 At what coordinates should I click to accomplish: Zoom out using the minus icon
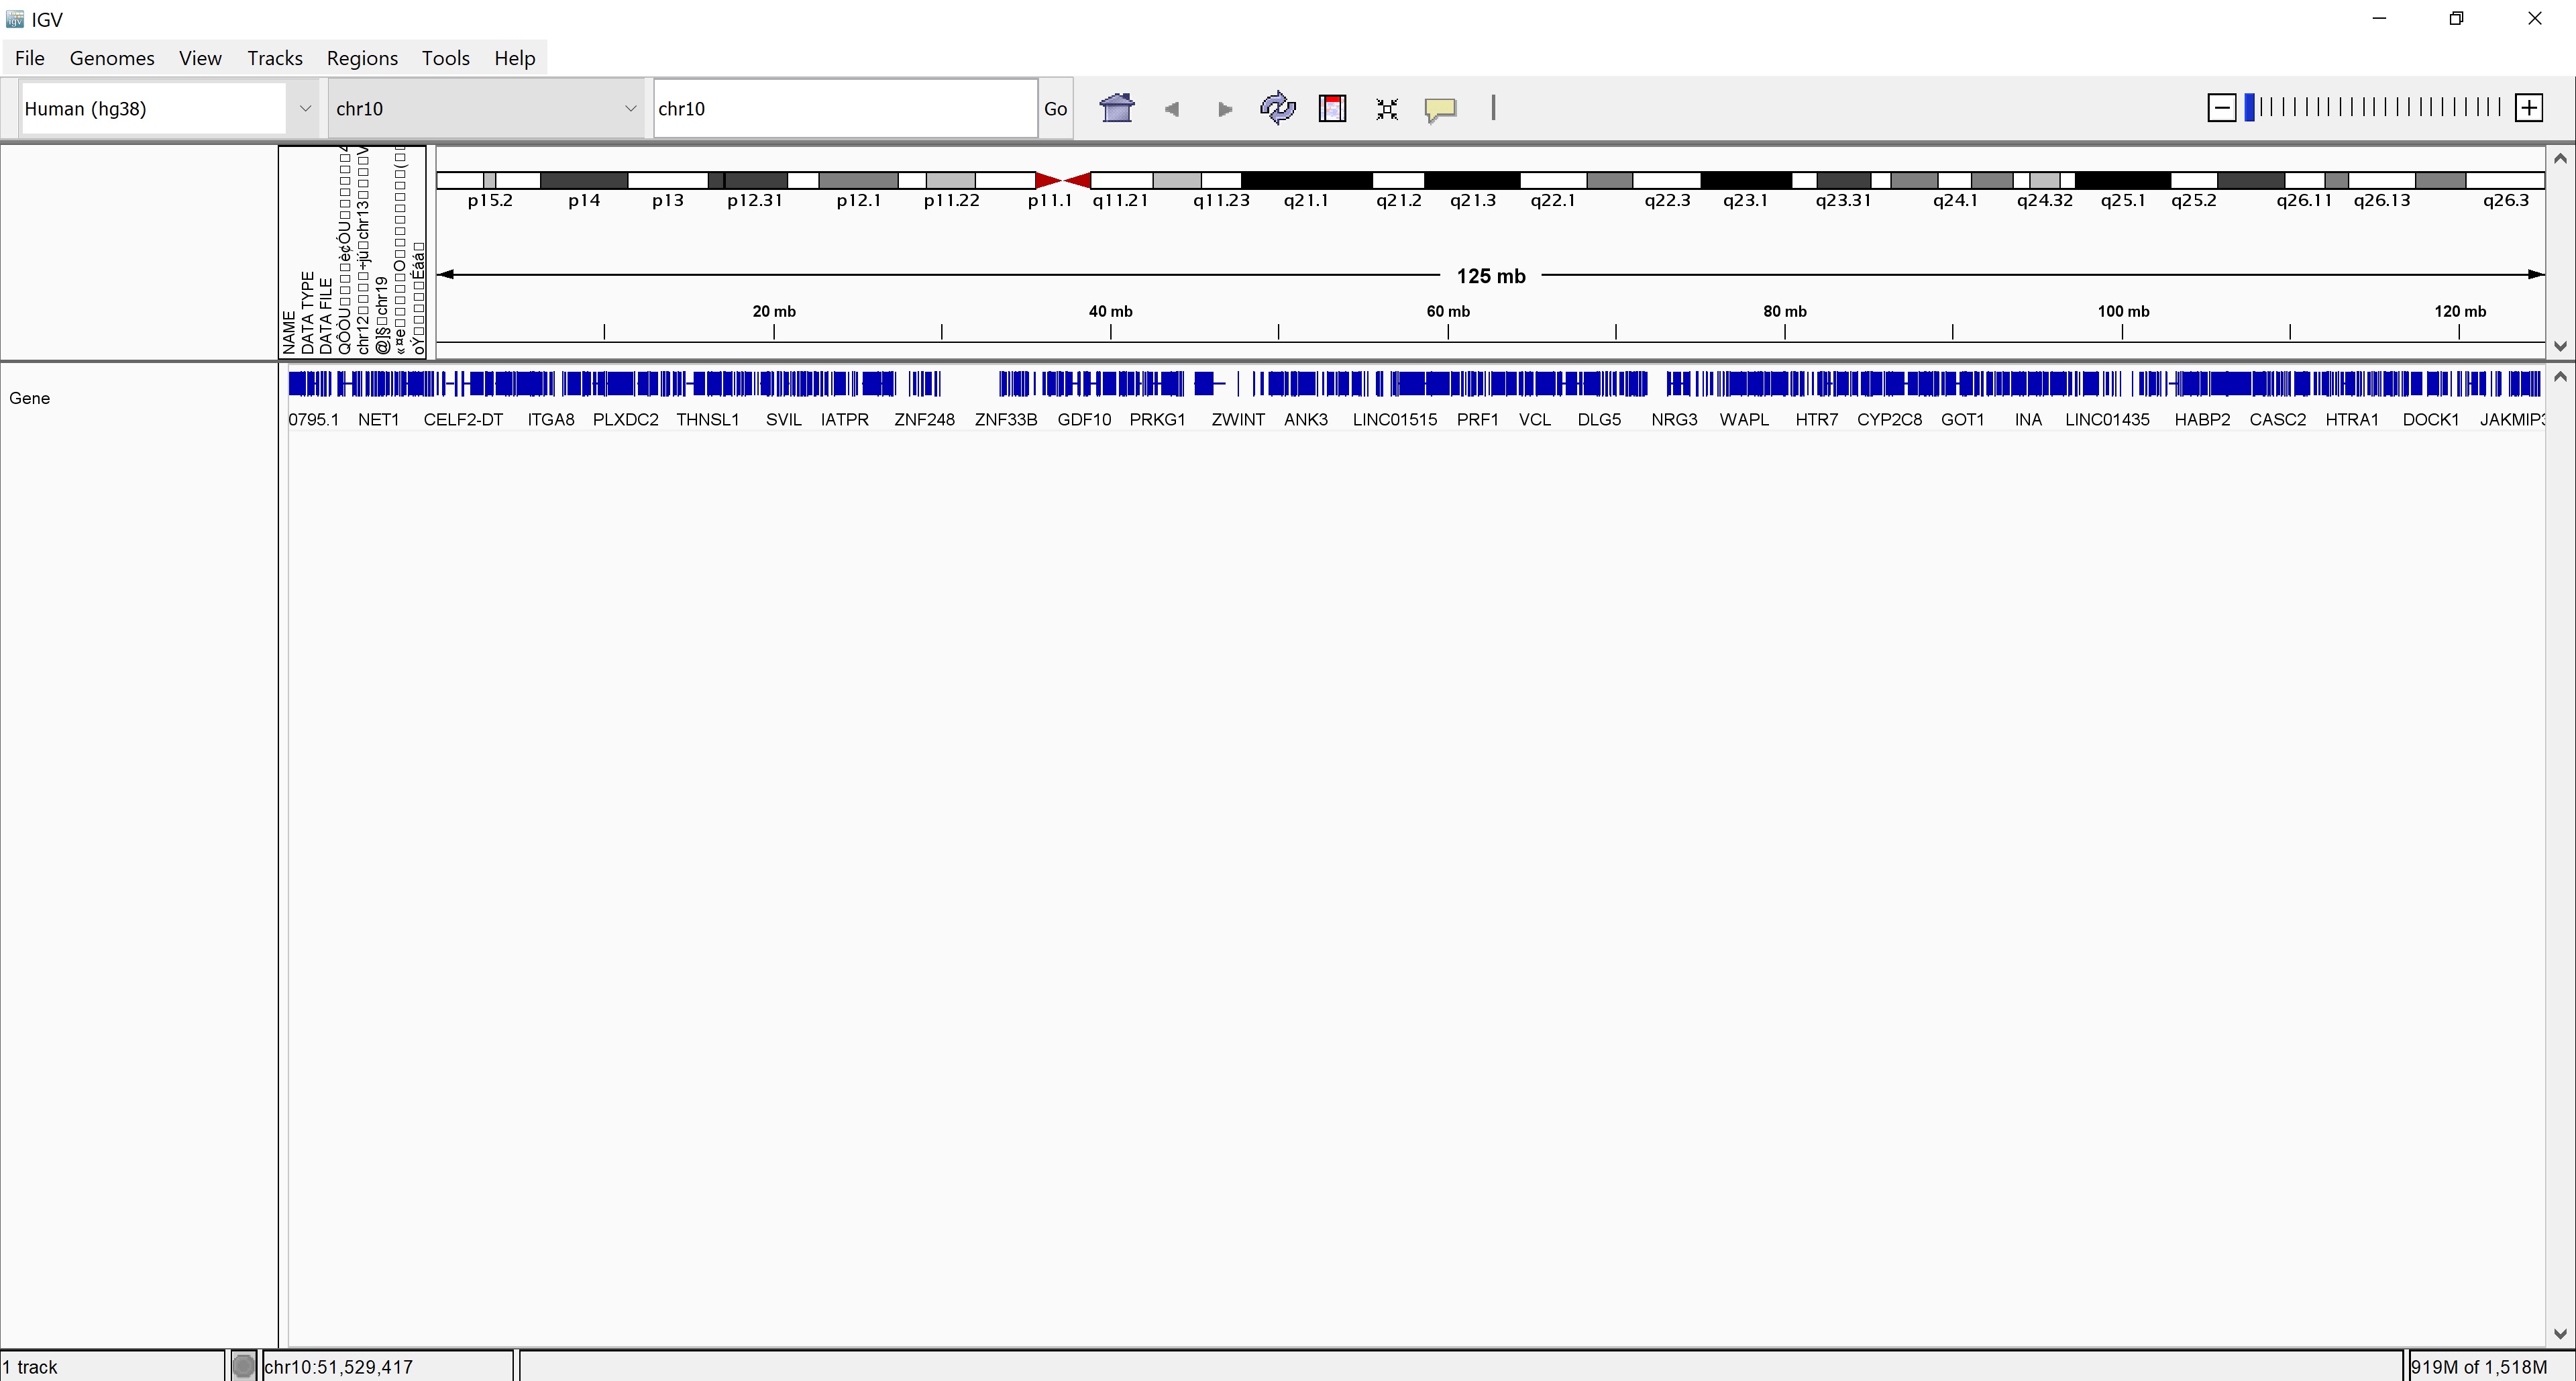tap(2222, 107)
